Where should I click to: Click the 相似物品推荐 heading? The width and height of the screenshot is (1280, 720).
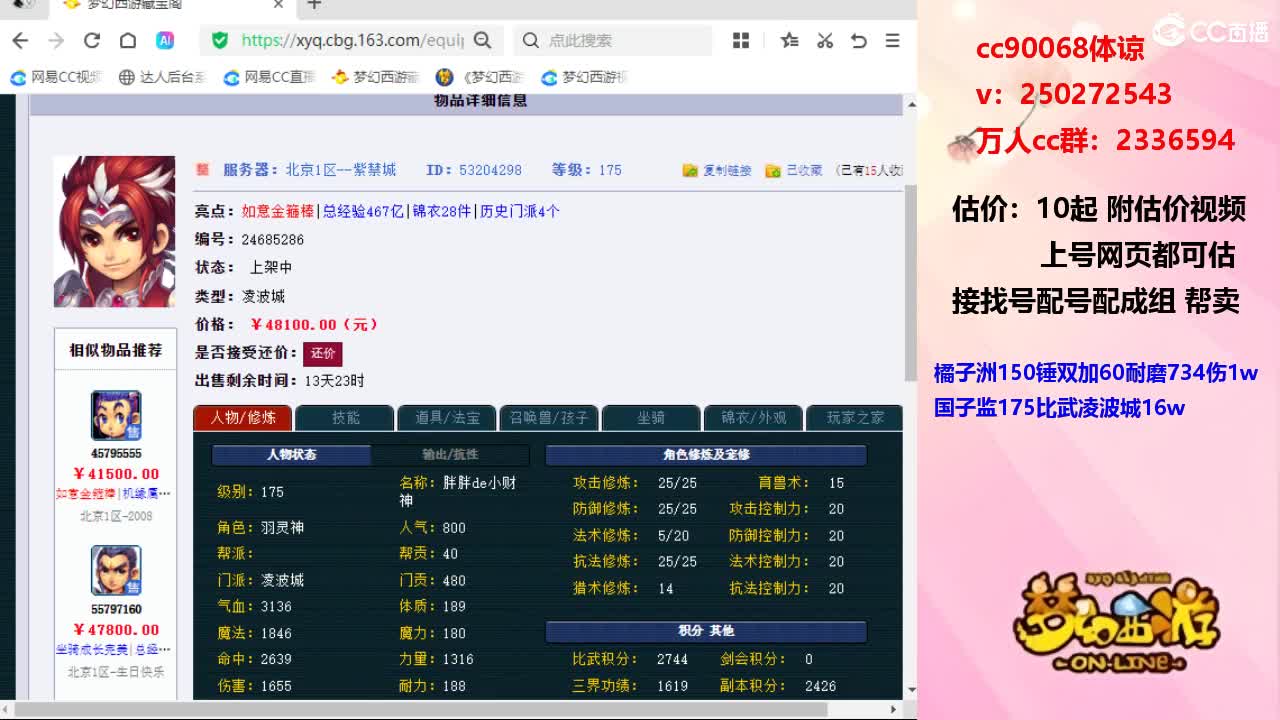click(x=115, y=351)
